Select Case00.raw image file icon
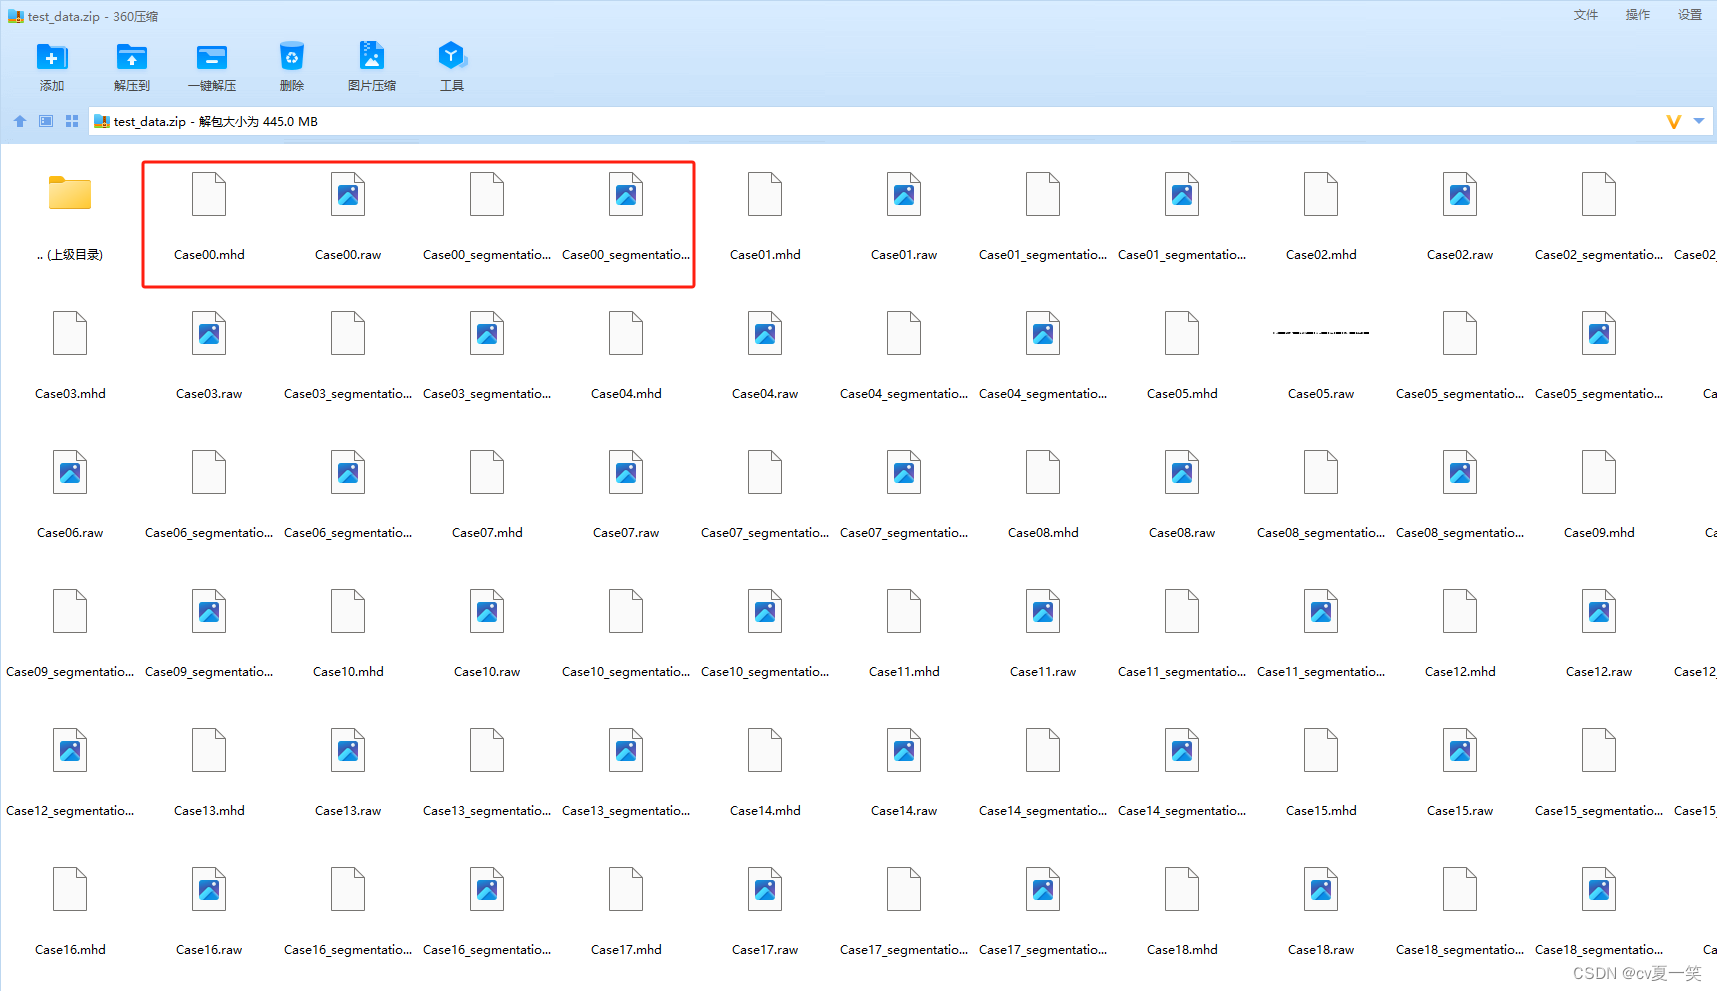This screenshot has height=991, width=1717. (x=348, y=194)
